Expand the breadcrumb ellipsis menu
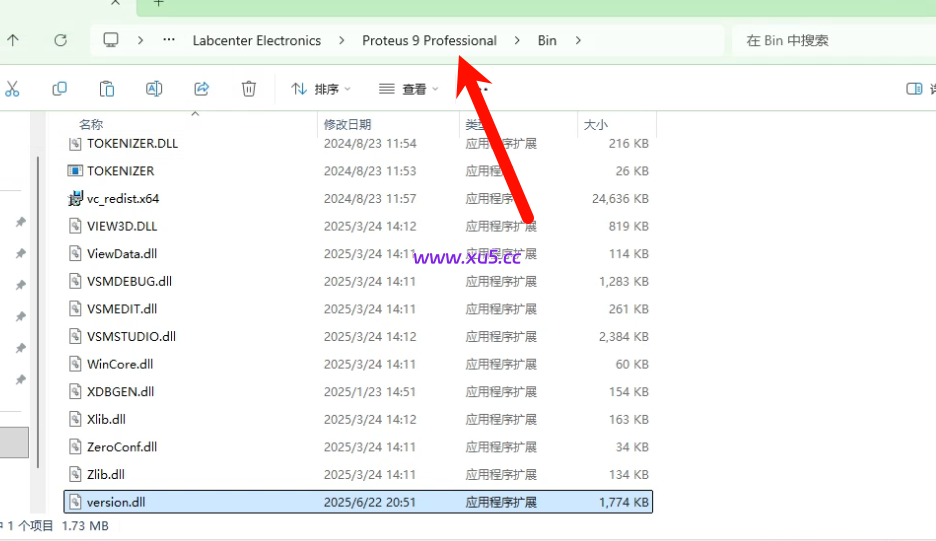 170,41
